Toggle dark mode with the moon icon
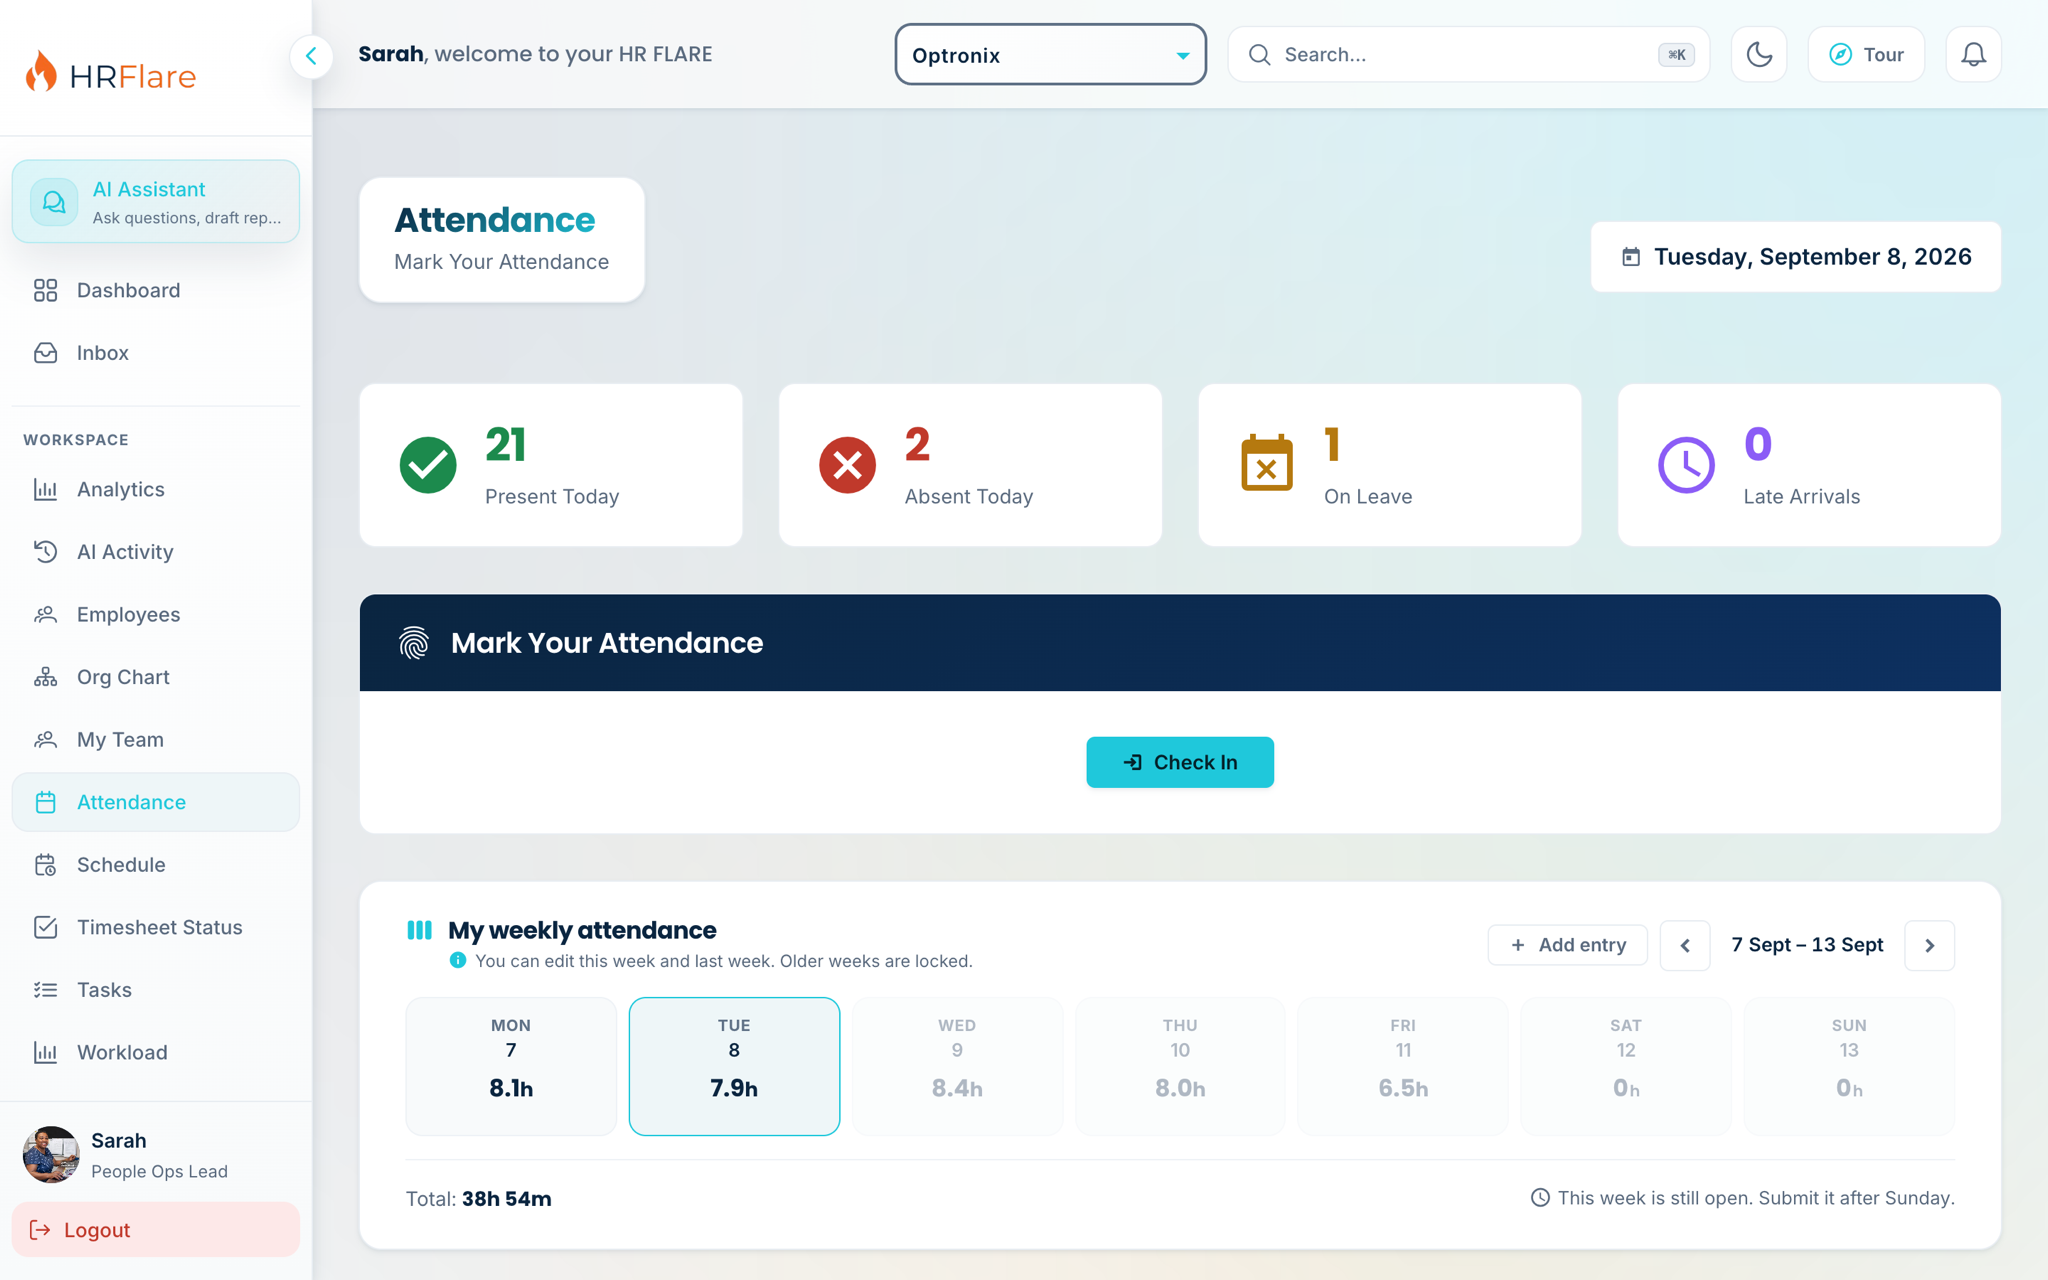This screenshot has height=1280, width=2048. (1759, 54)
